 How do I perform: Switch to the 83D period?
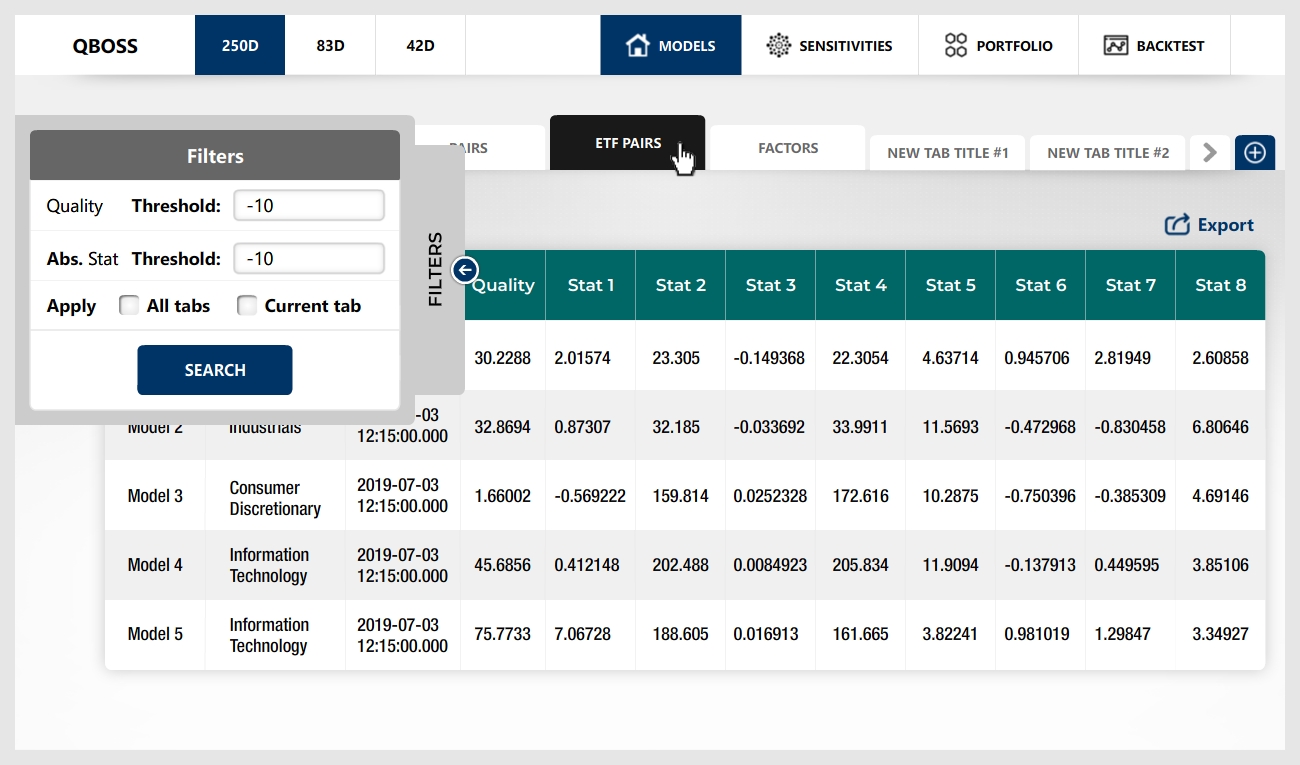pyautogui.click(x=330, y=45)
